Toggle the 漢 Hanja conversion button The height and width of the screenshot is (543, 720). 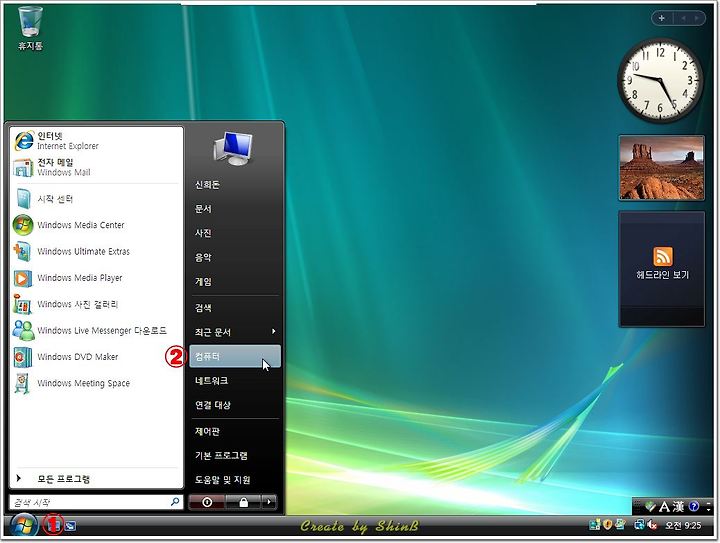tap(679, 507)
